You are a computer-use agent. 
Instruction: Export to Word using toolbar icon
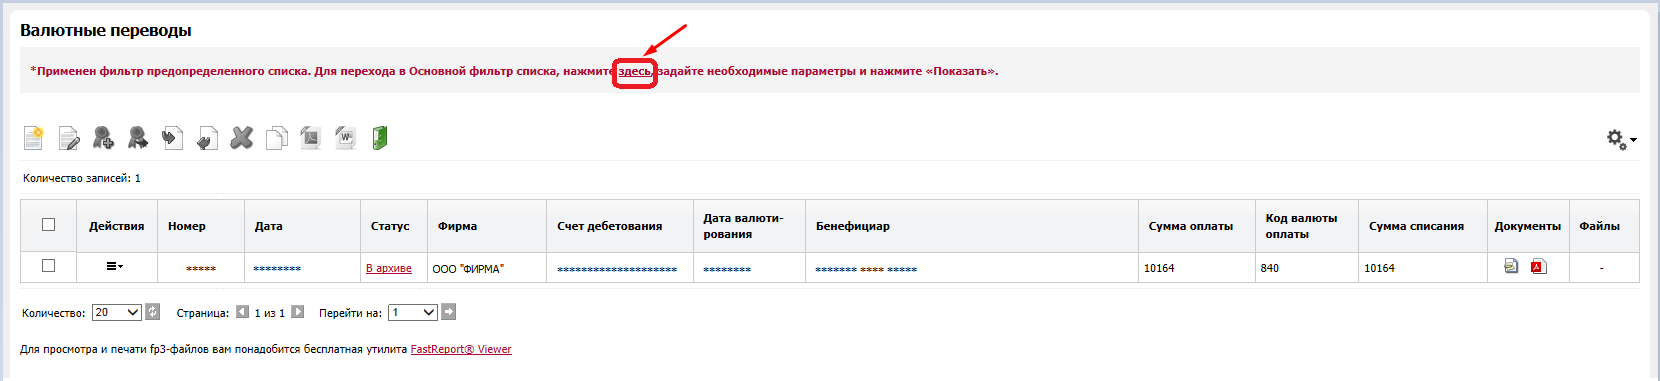pos(345,138)
